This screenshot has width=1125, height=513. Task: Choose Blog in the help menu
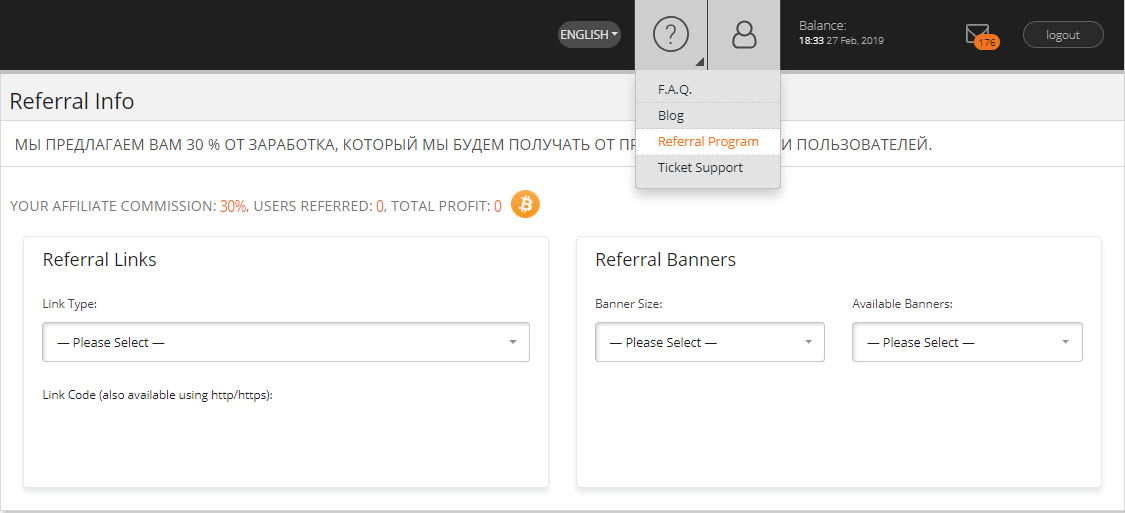[x=671, y=115]
